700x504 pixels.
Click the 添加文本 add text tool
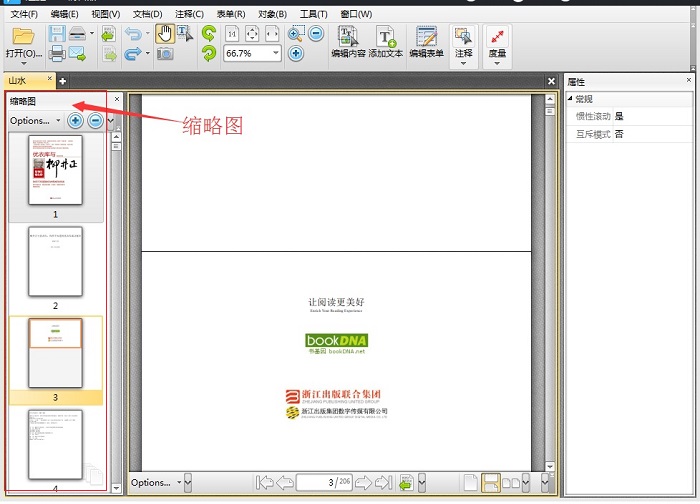[x=386, y=42]
